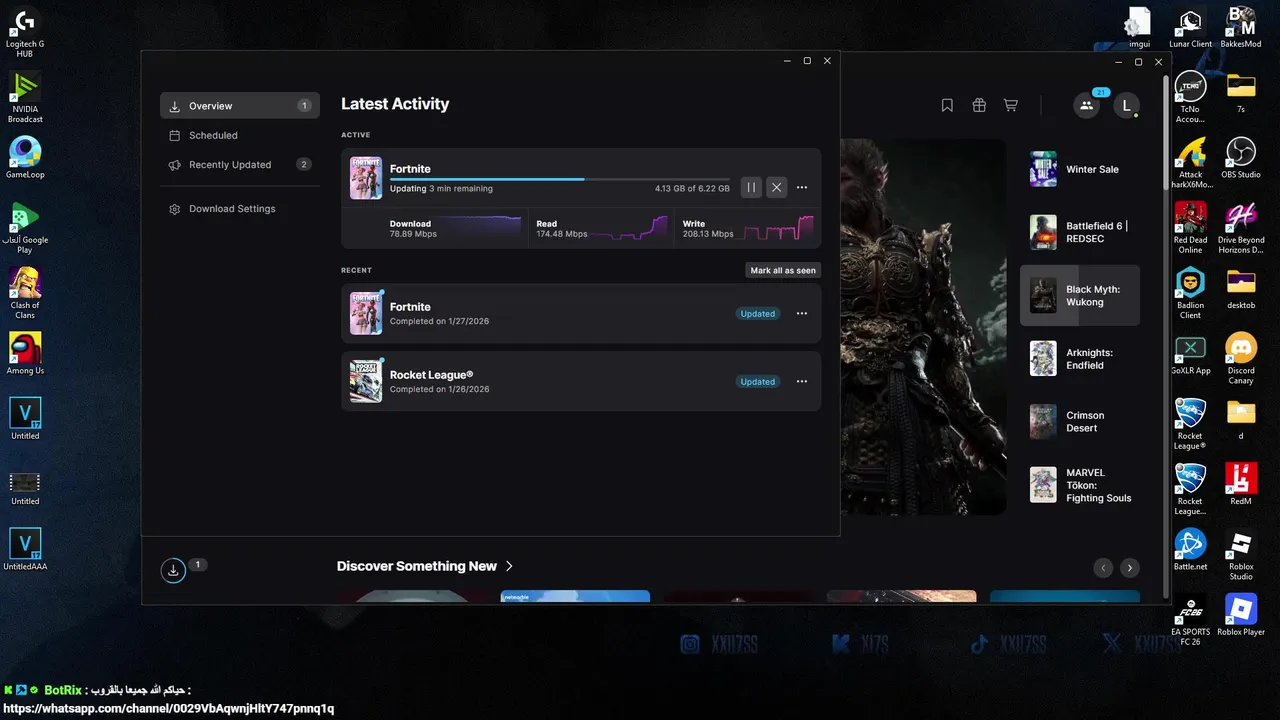Select Winter Sale in the store carousel
1280x720 pixels.
pyautogui.click(x=1080, y=169)
